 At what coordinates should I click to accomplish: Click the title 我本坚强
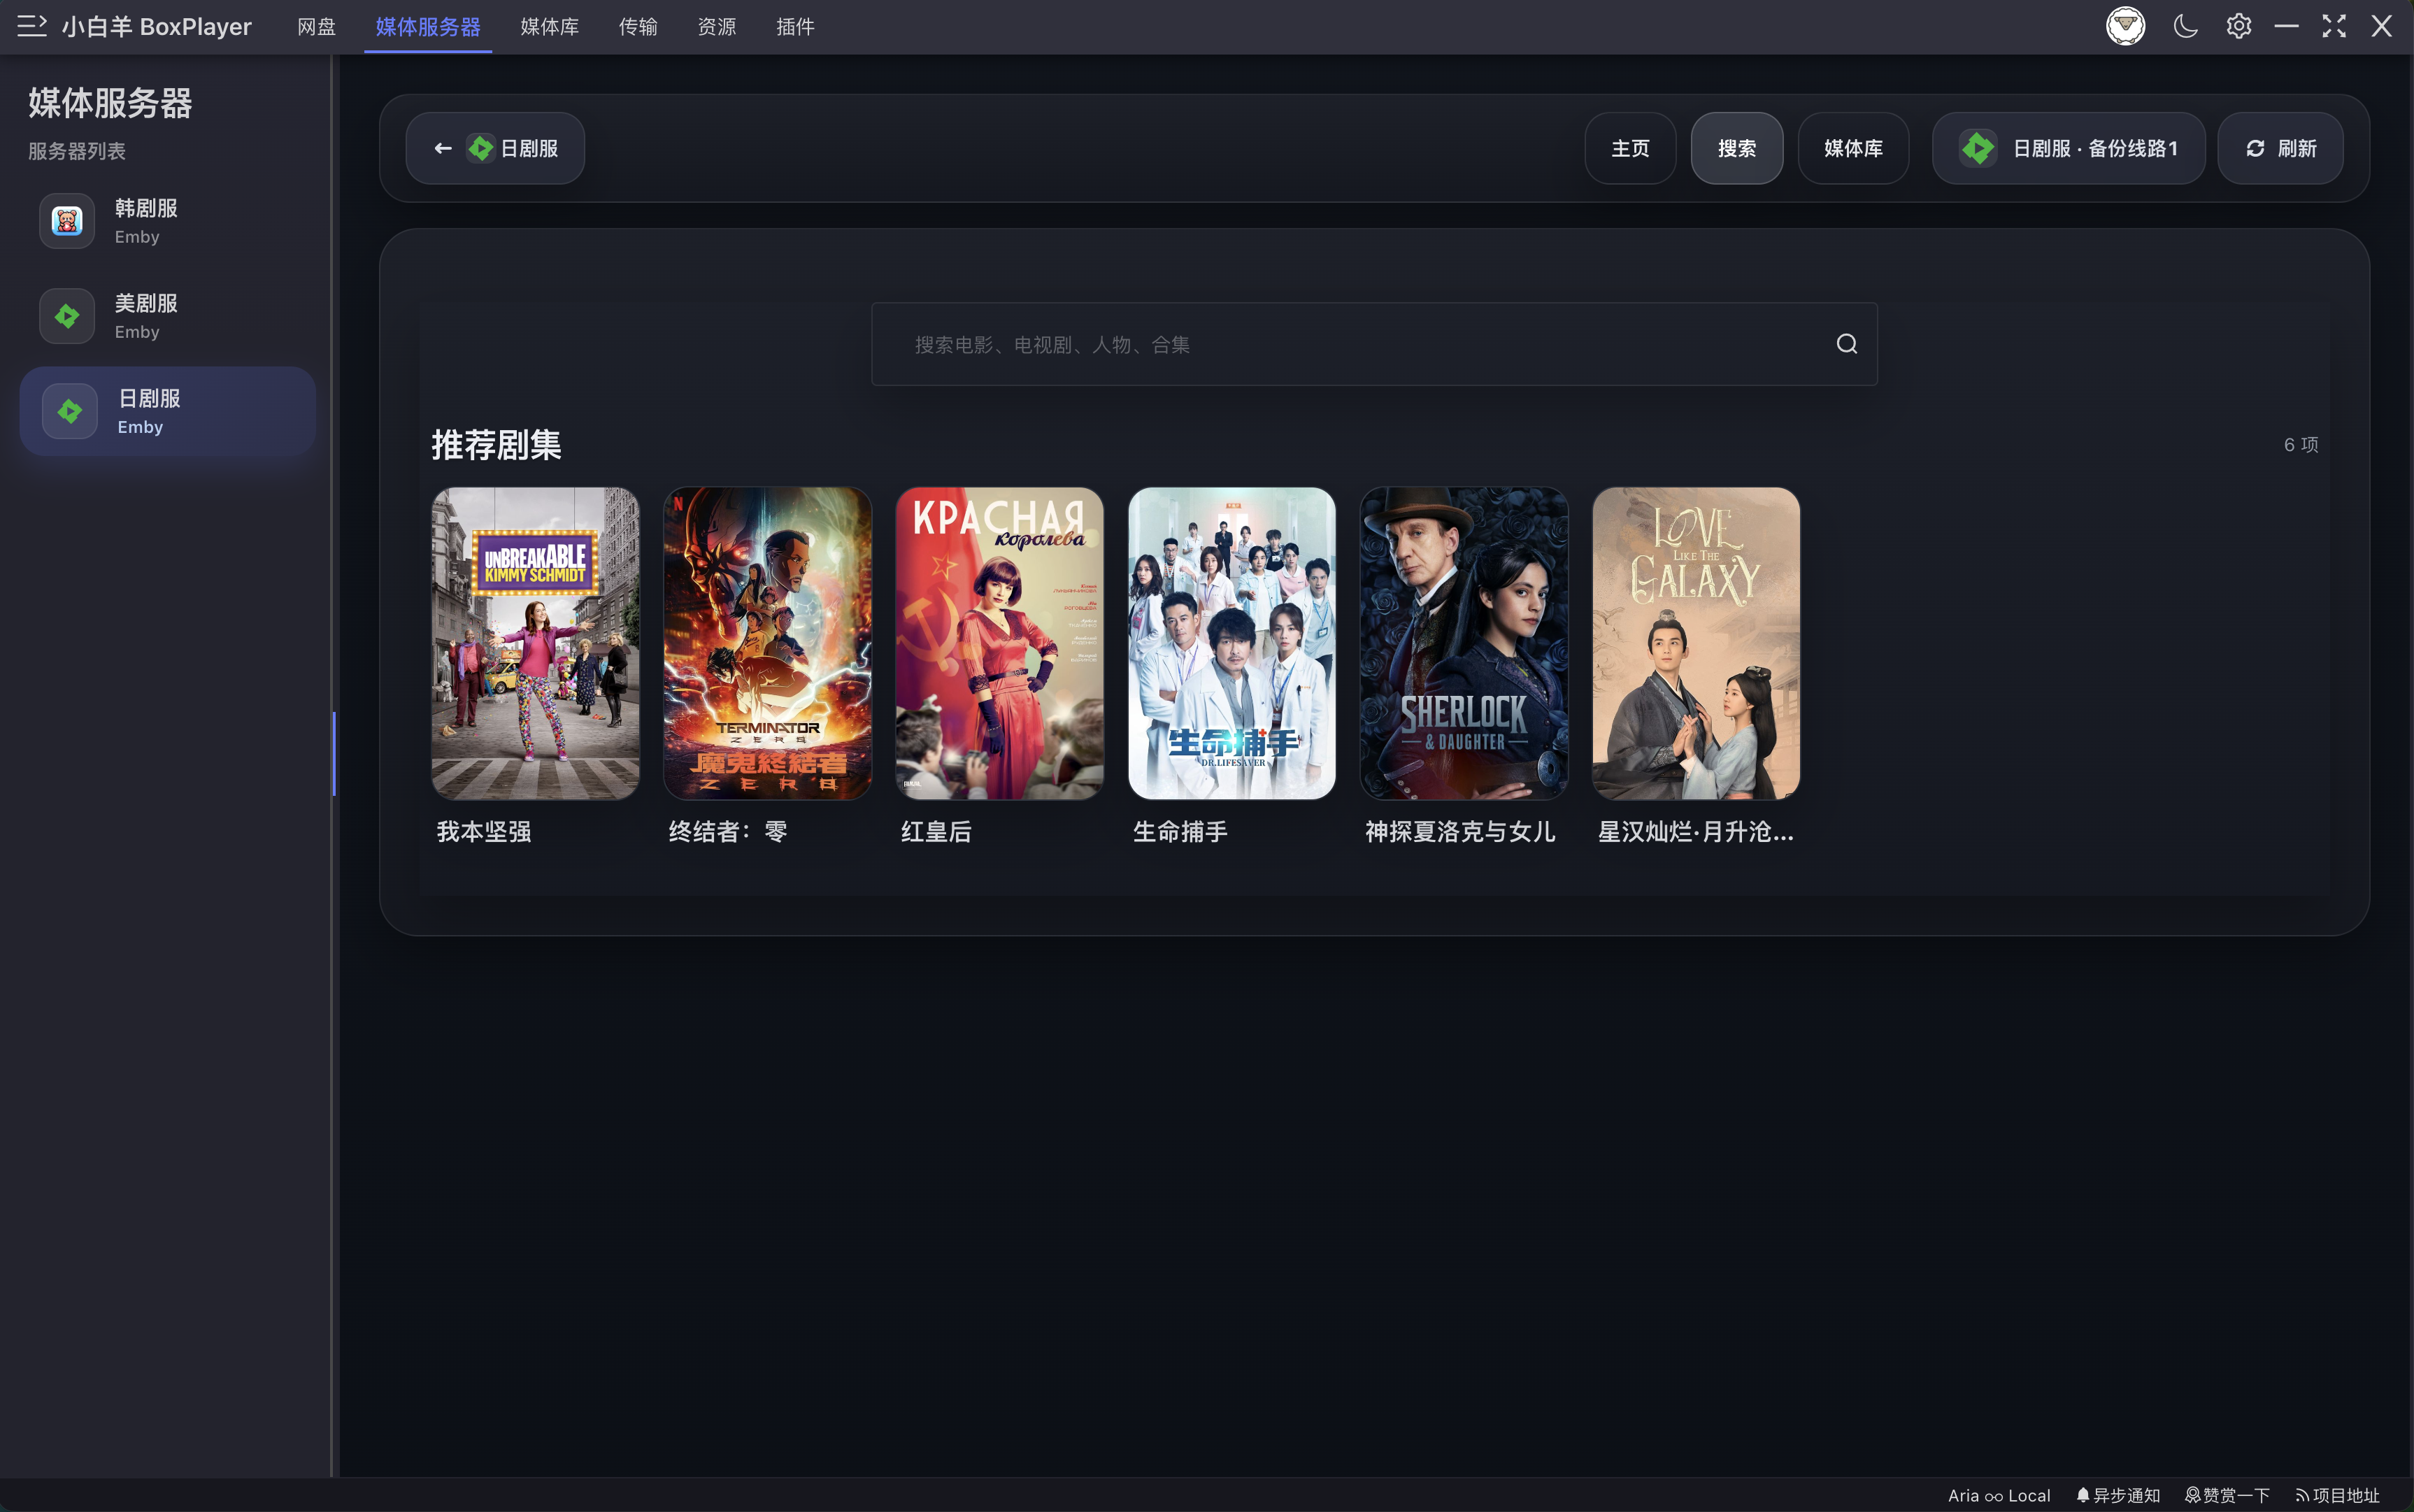pyautogui.click(x=484, y=831)
